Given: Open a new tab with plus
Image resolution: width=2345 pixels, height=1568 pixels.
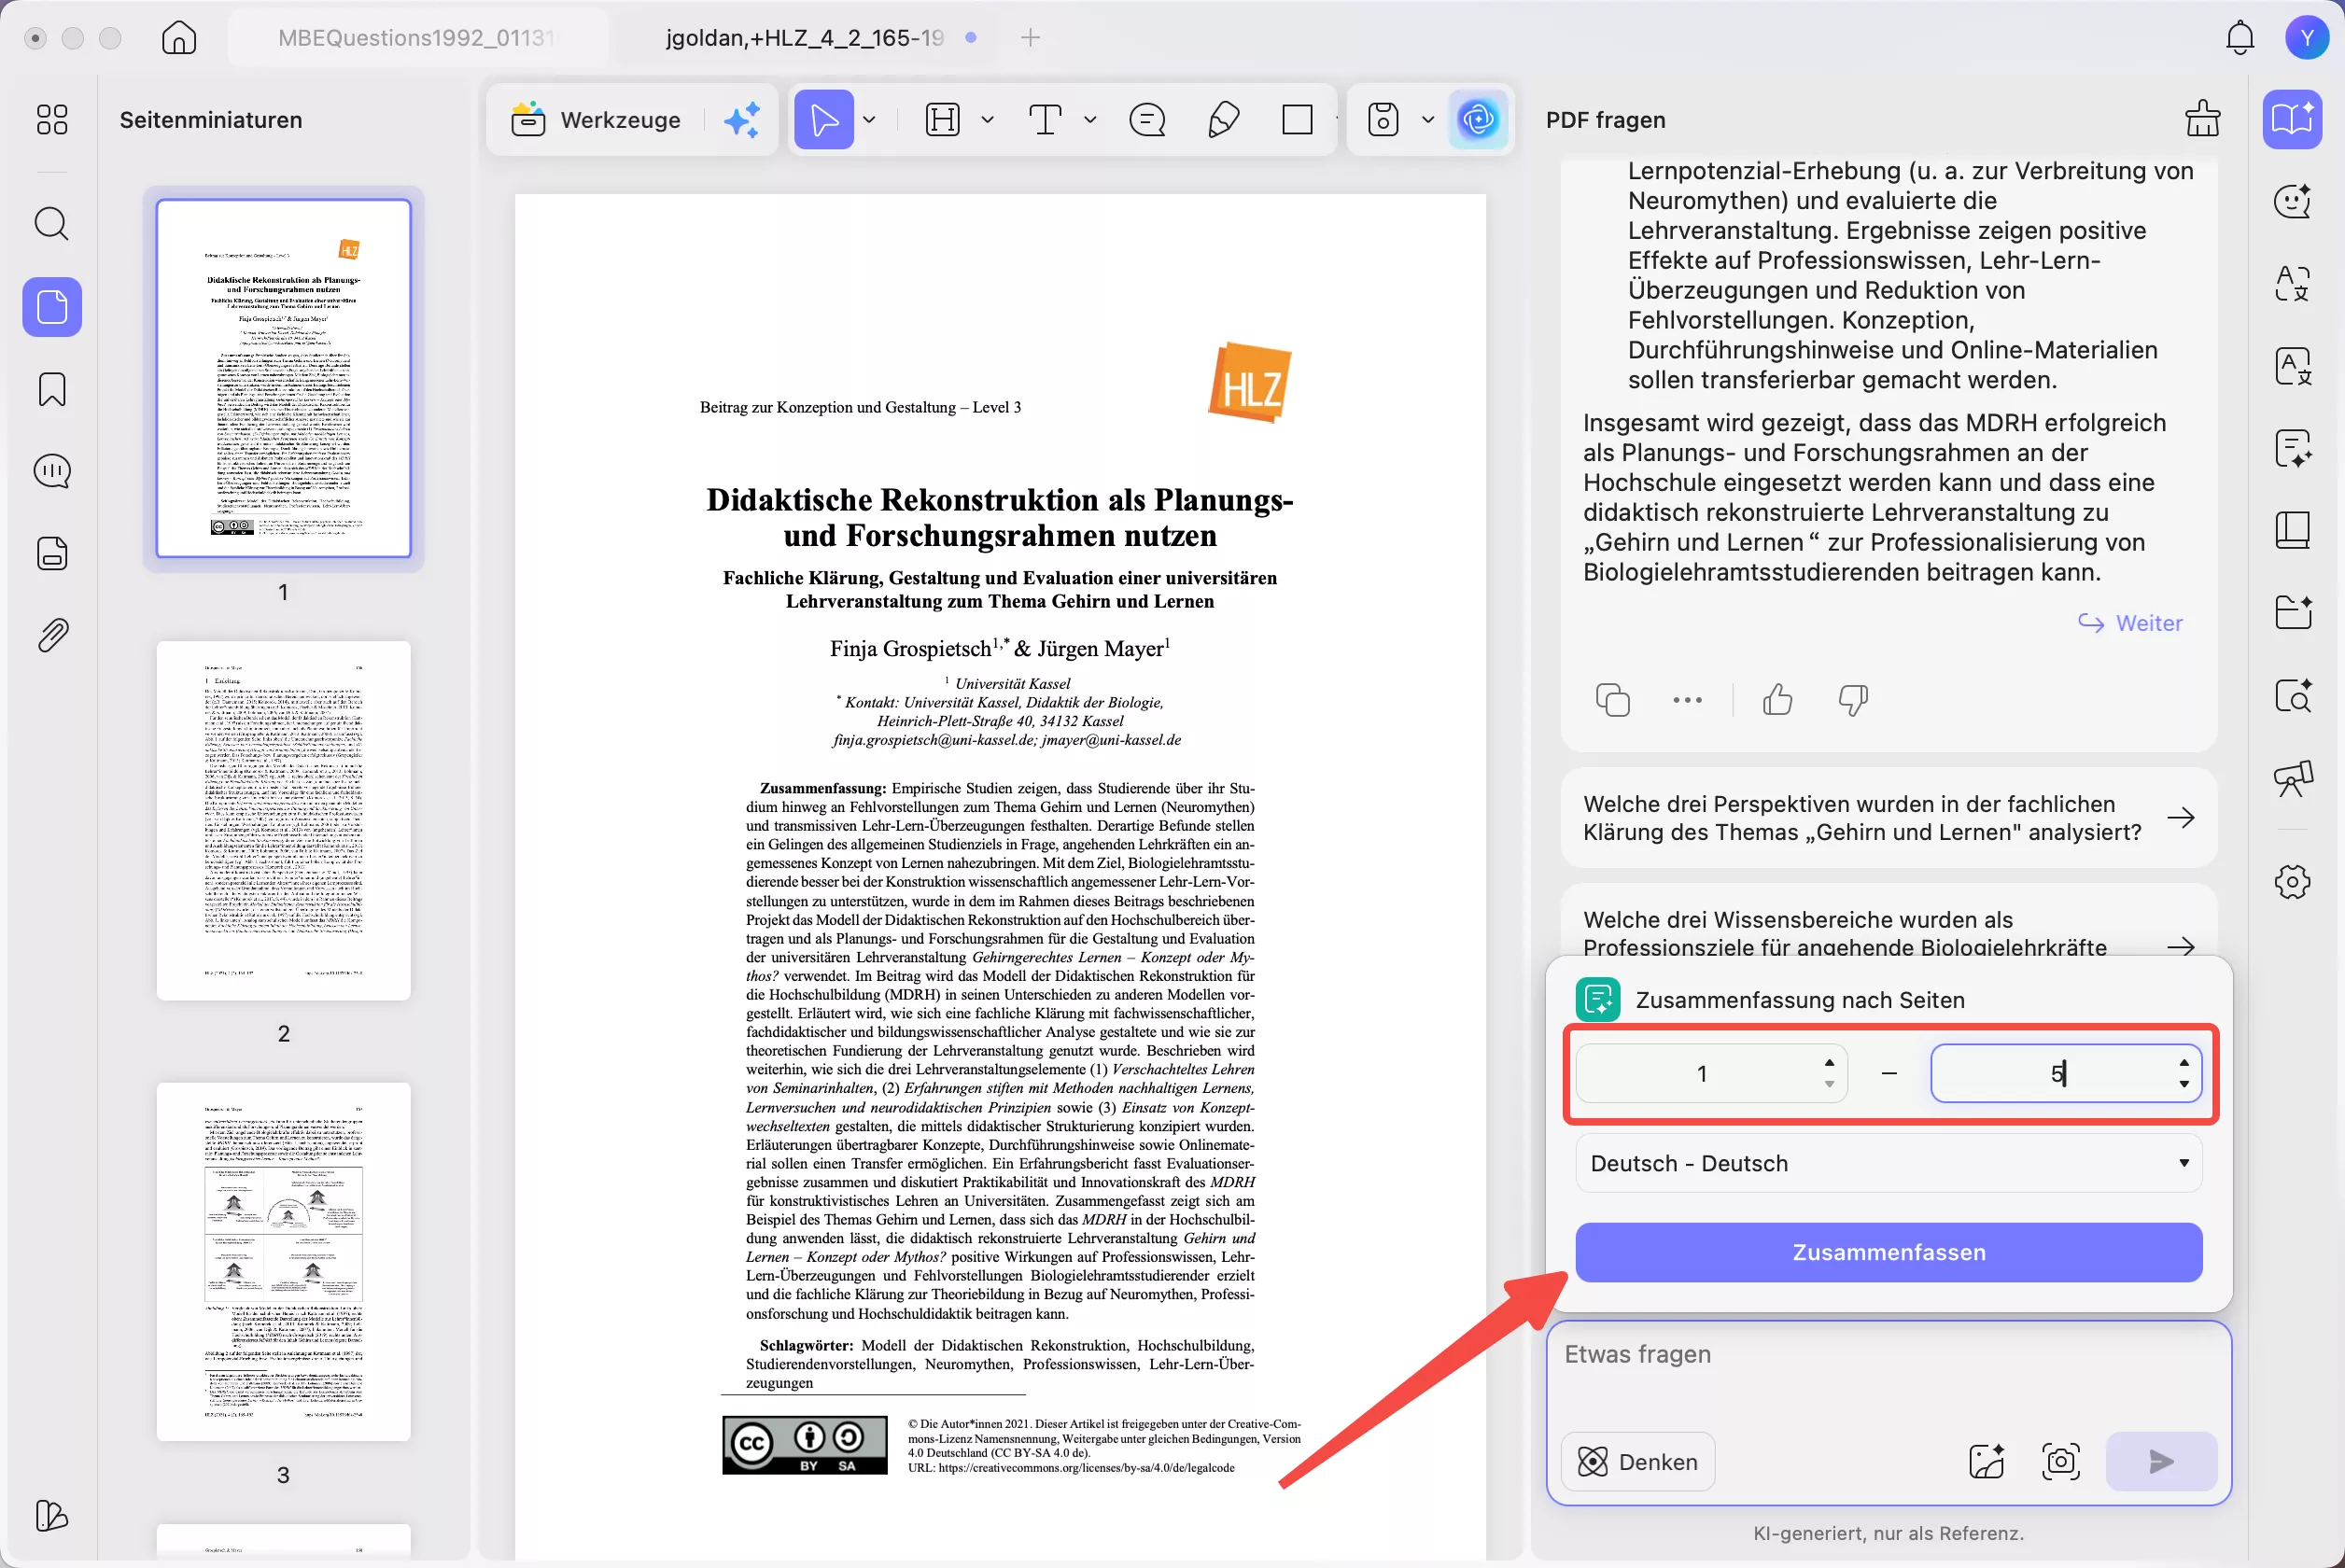Looking at the screenshot, I should pyautogui.click(x=1030, y=38).
